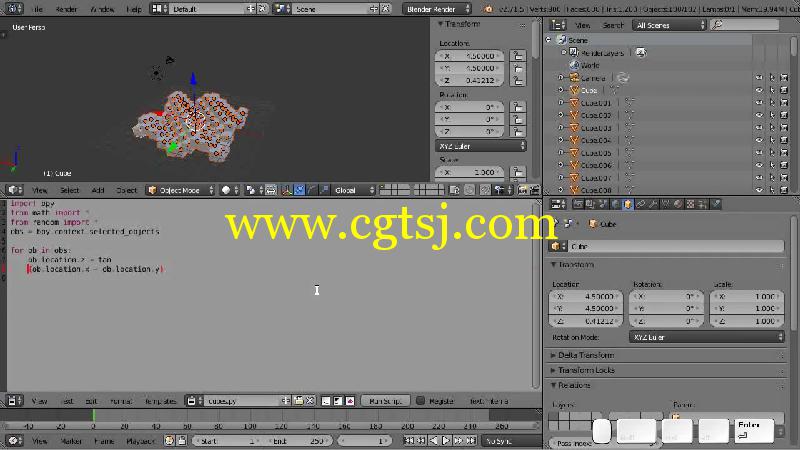This screenshot has height=450, width=800.
Task: Open the Templates menu in text editor
Action: [x=161, y=401]
